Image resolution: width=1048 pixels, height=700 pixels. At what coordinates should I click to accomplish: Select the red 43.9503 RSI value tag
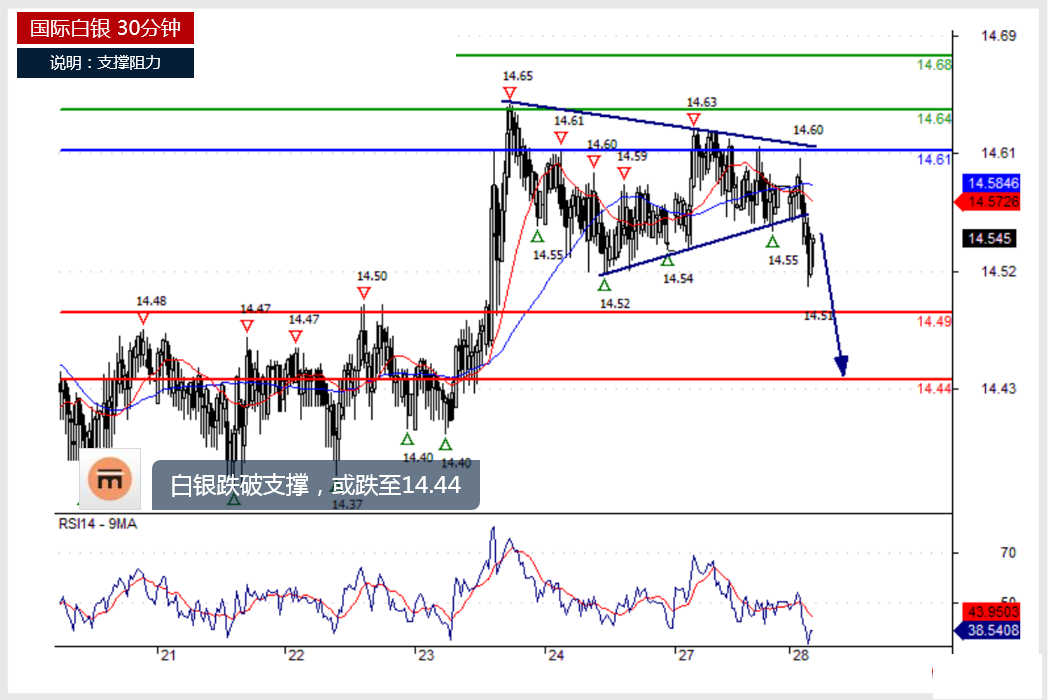pyautogui.click(x=991, y=611)
